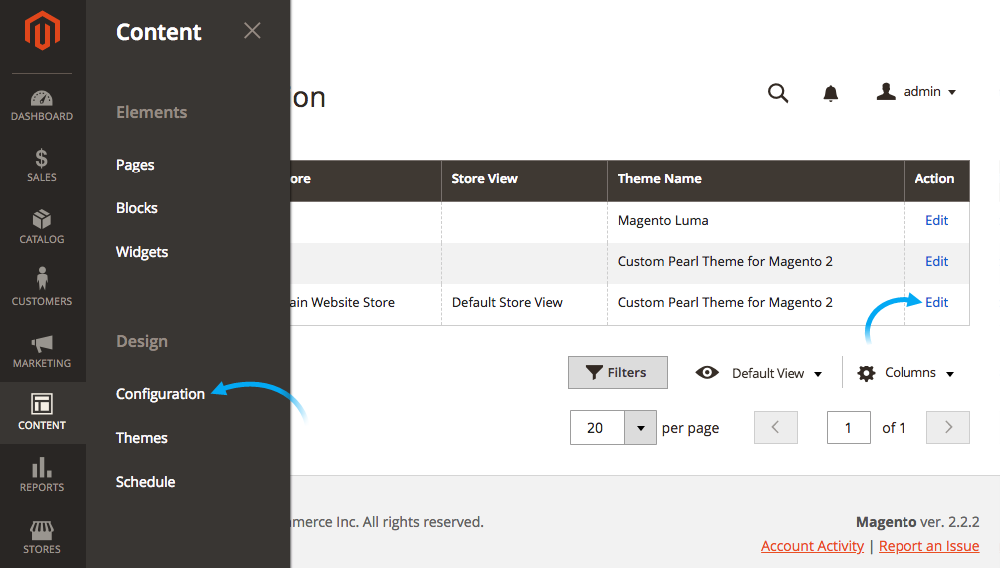Open the Customers sidebar icon

coord(42,288)
